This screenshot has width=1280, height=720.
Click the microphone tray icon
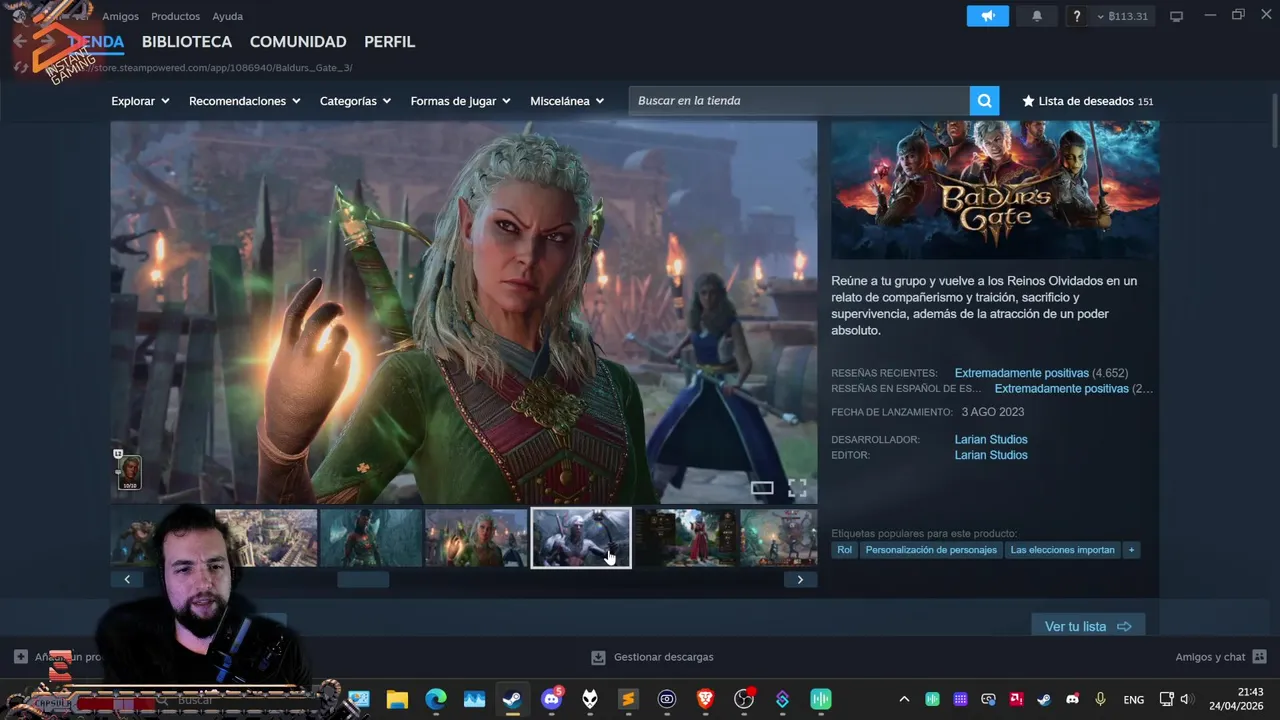(x=1100, y=699)
